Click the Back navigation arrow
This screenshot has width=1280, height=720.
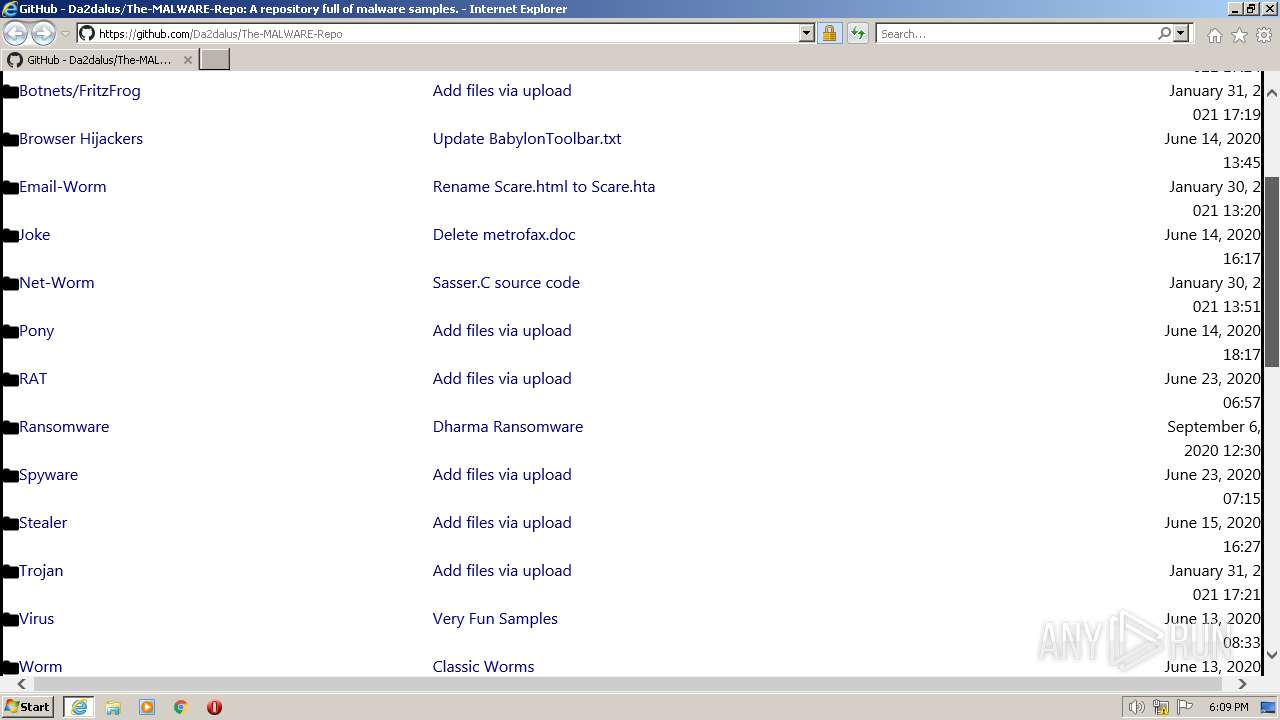pos(16,33)
